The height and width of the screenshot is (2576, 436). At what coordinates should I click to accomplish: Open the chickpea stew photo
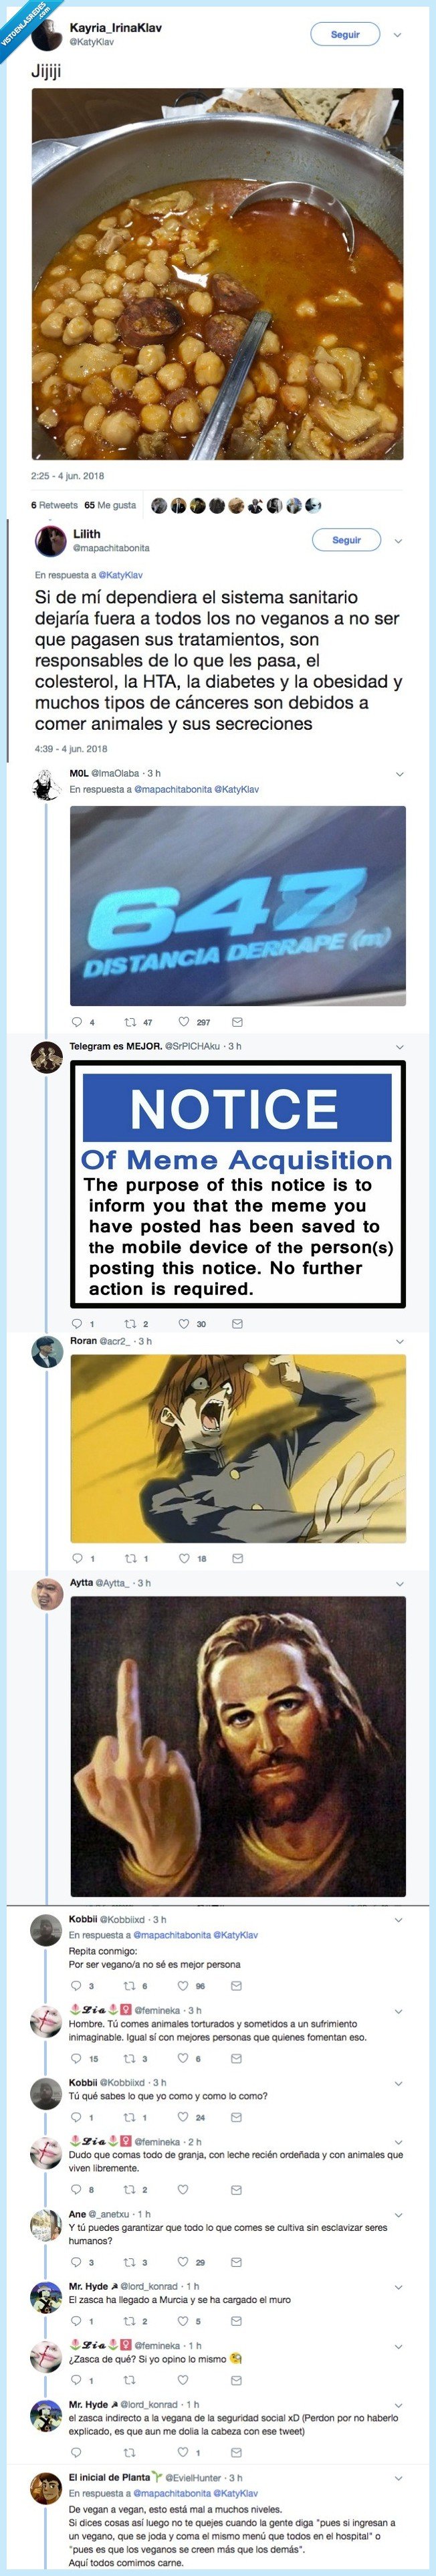(218, 275)
